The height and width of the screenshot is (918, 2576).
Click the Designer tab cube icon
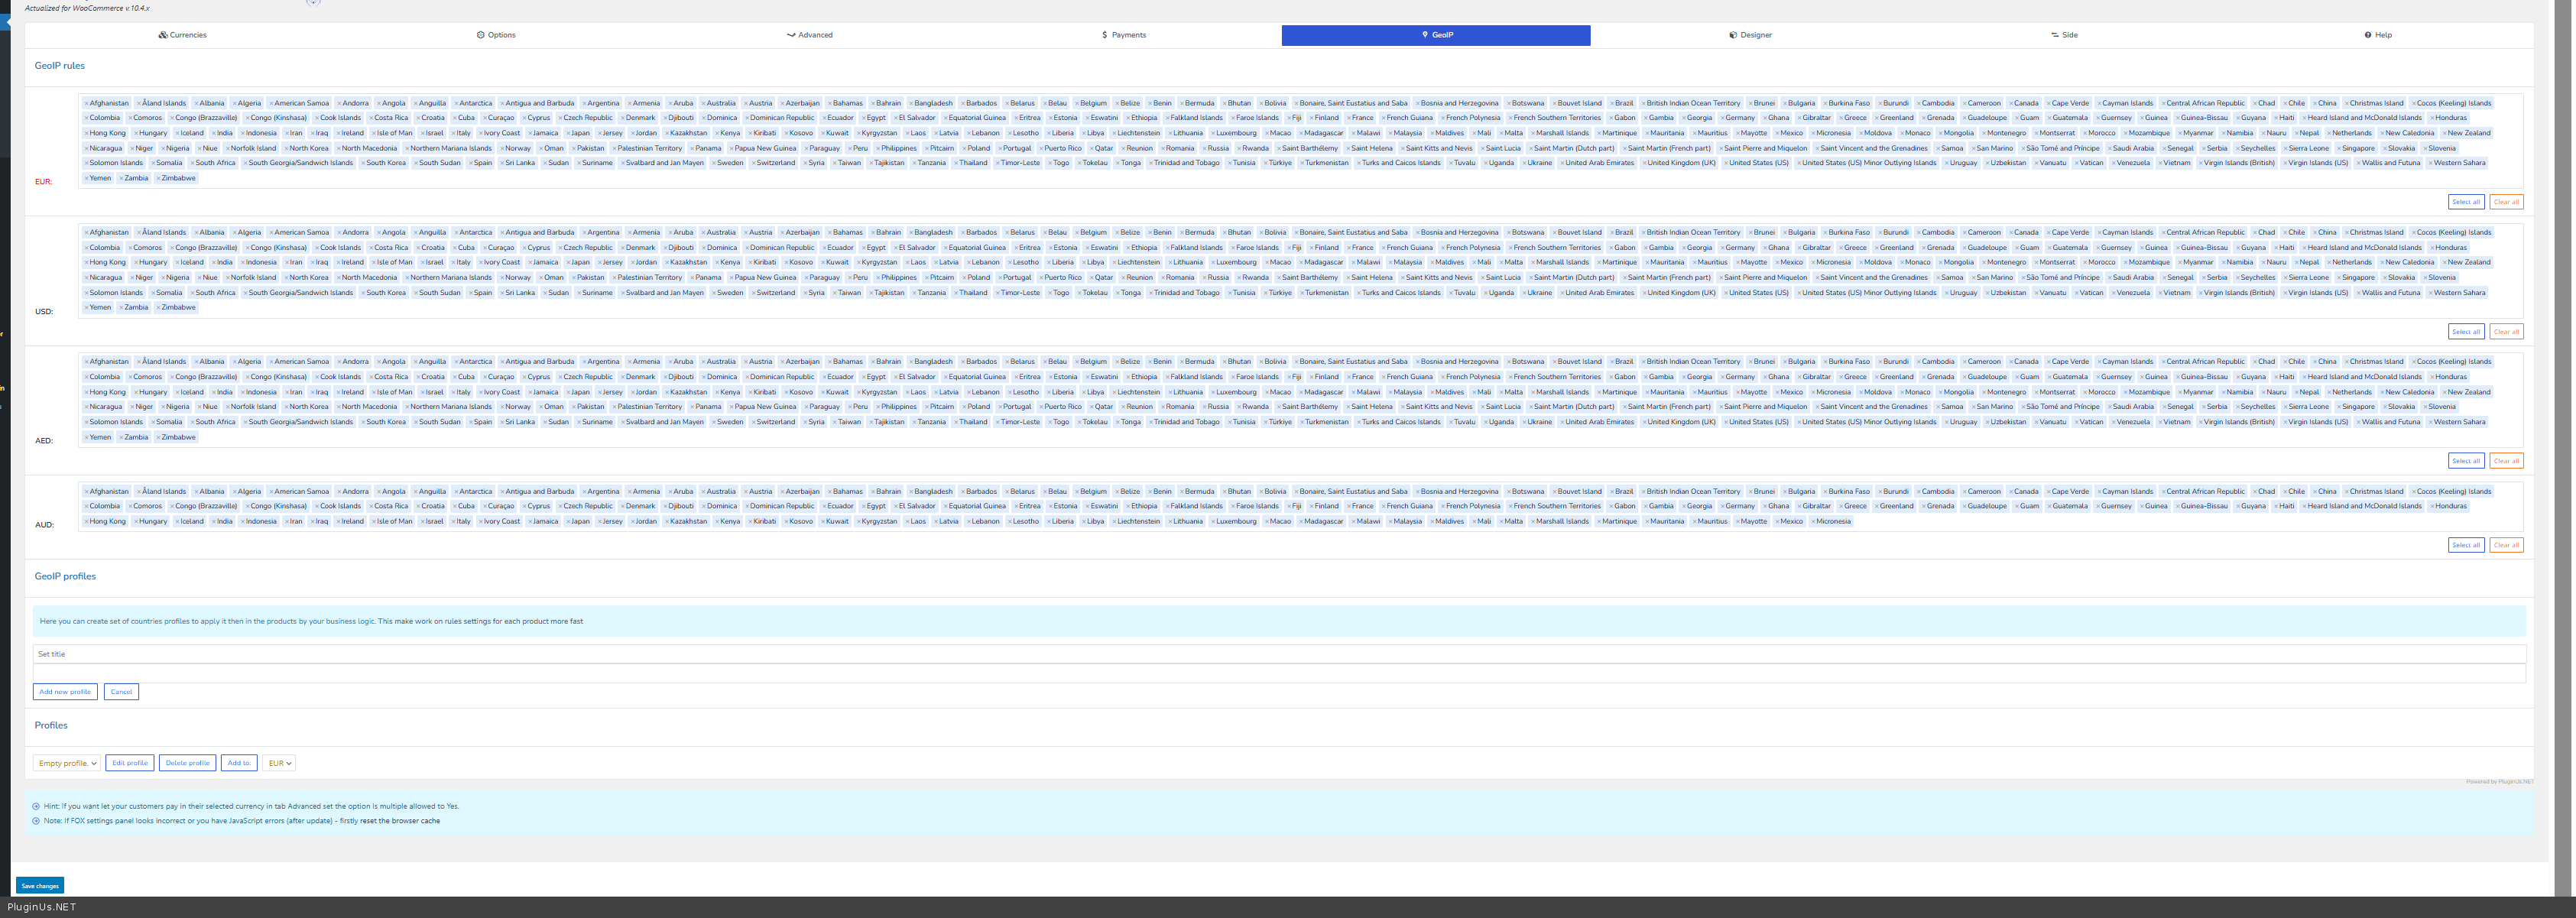coord(1733,35)
